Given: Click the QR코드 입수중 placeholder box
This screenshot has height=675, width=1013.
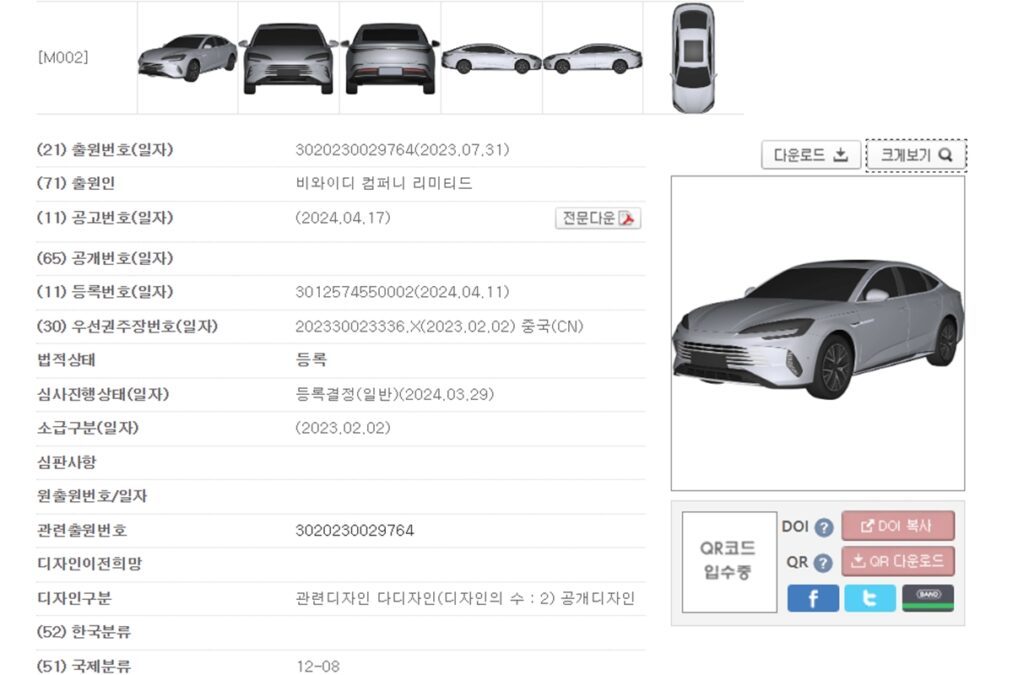Looking at the screenshot, I should pos(729,562).
